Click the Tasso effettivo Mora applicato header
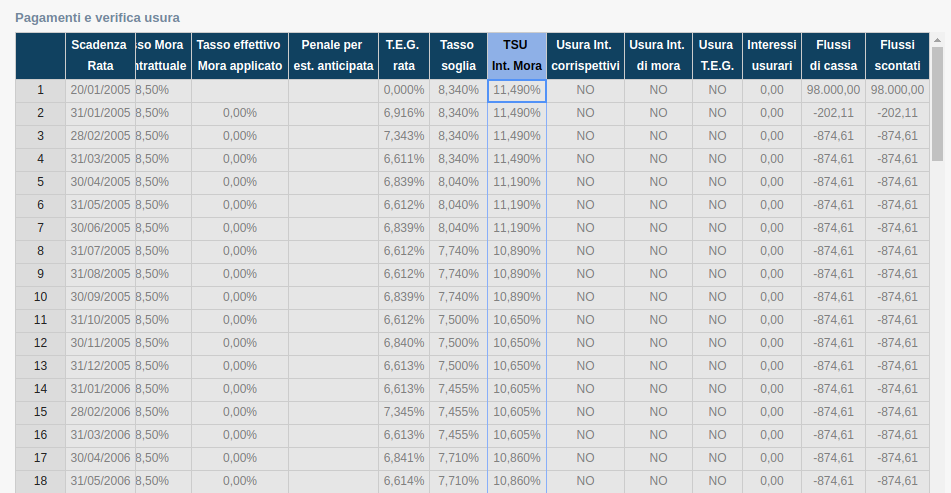The width and height of the screenshot is (951, 493). (240, 56)
